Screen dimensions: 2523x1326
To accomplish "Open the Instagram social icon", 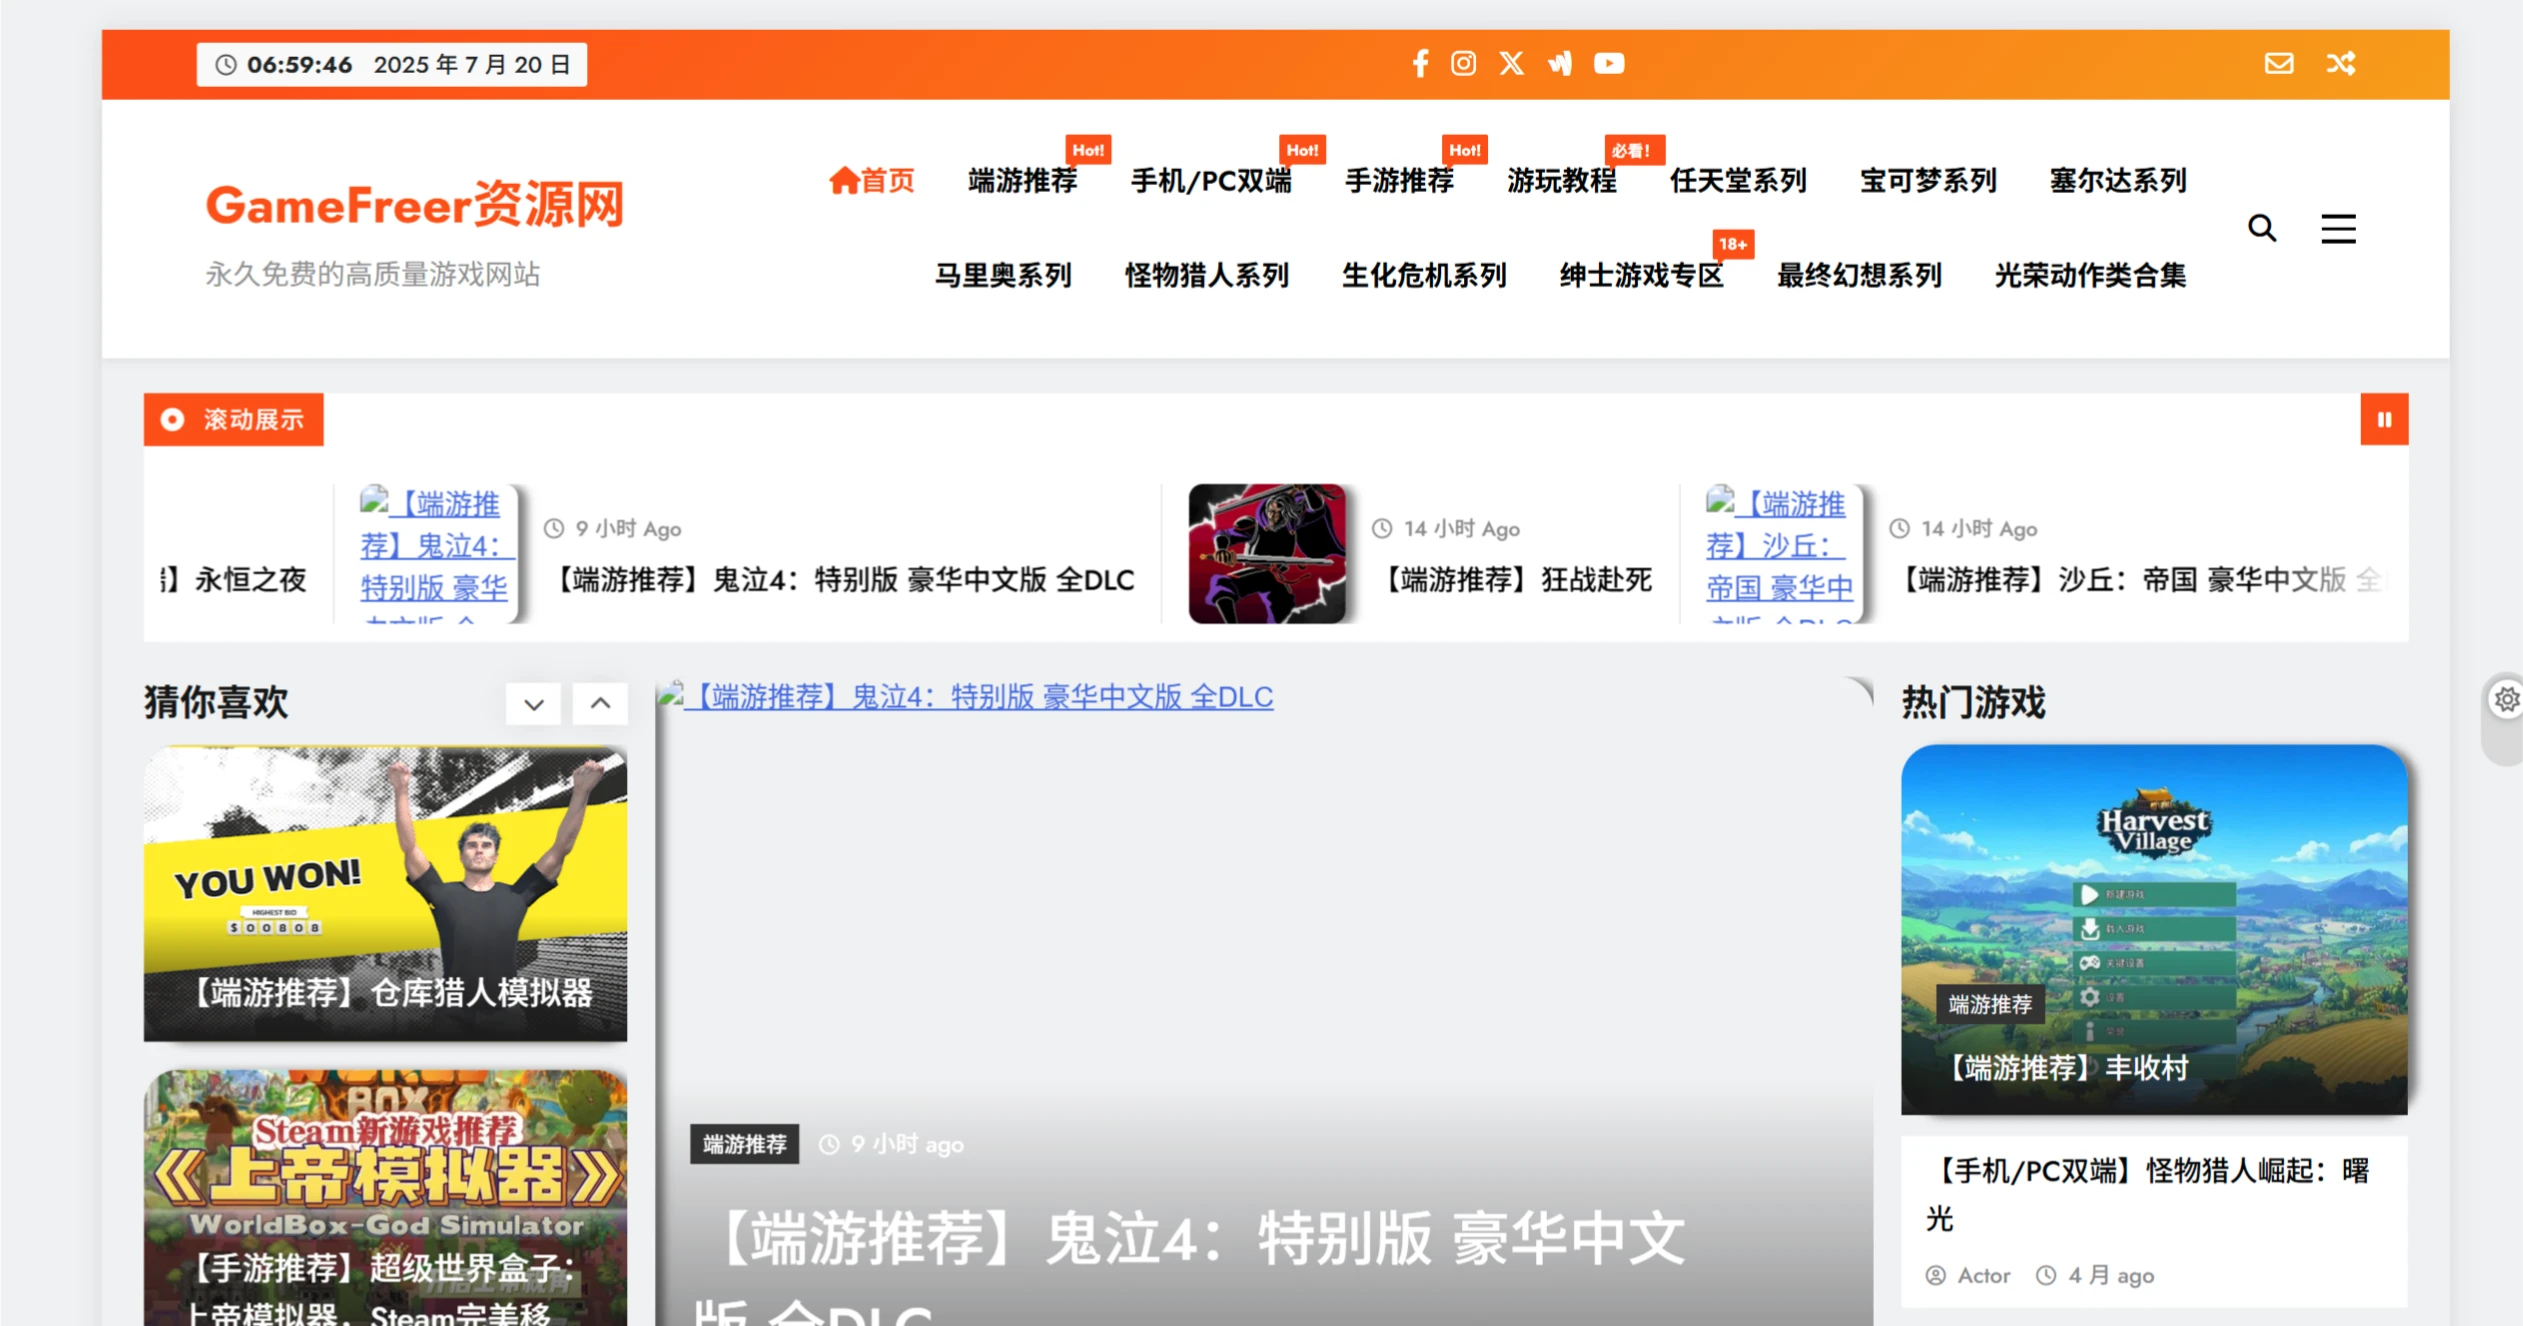I will [x=1463, y=63].
